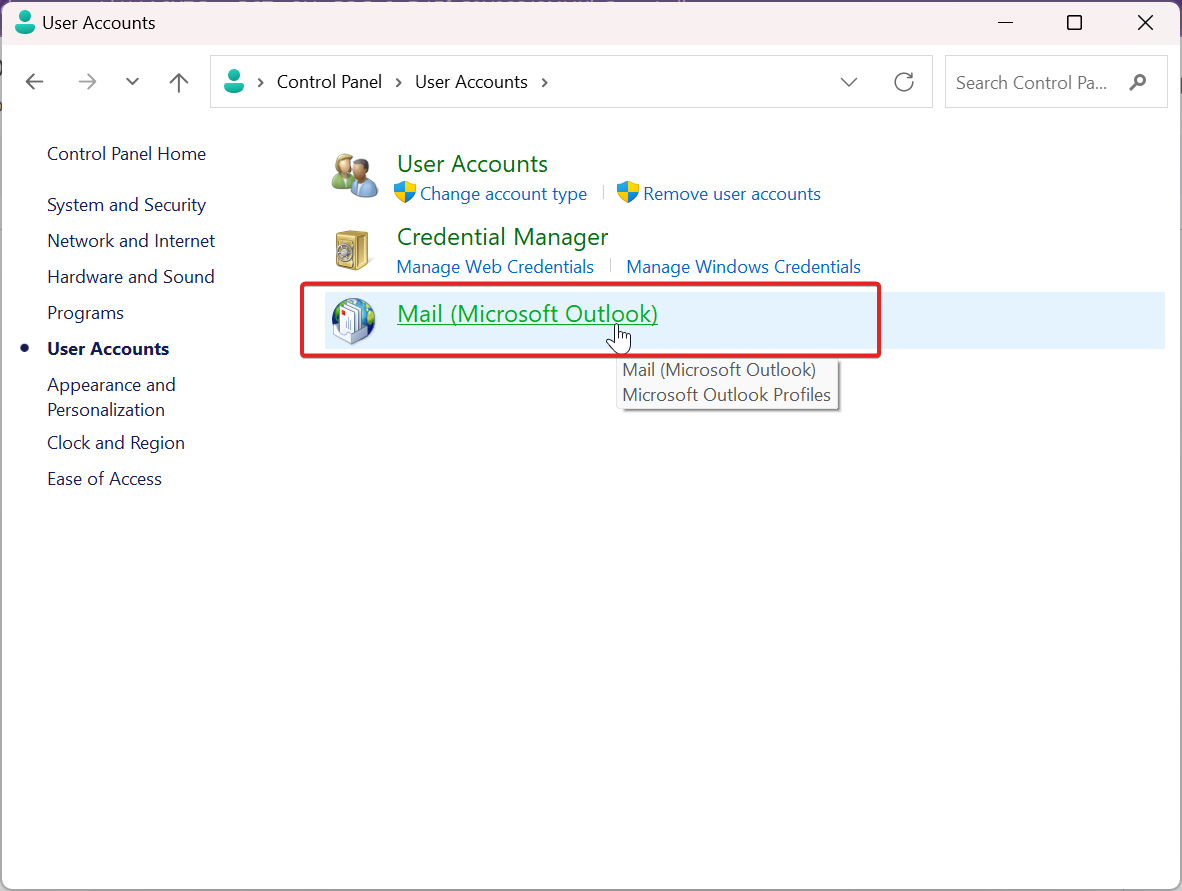
Task: Open recent locations dropdown arrow
Action: click(x=133, y=81)
